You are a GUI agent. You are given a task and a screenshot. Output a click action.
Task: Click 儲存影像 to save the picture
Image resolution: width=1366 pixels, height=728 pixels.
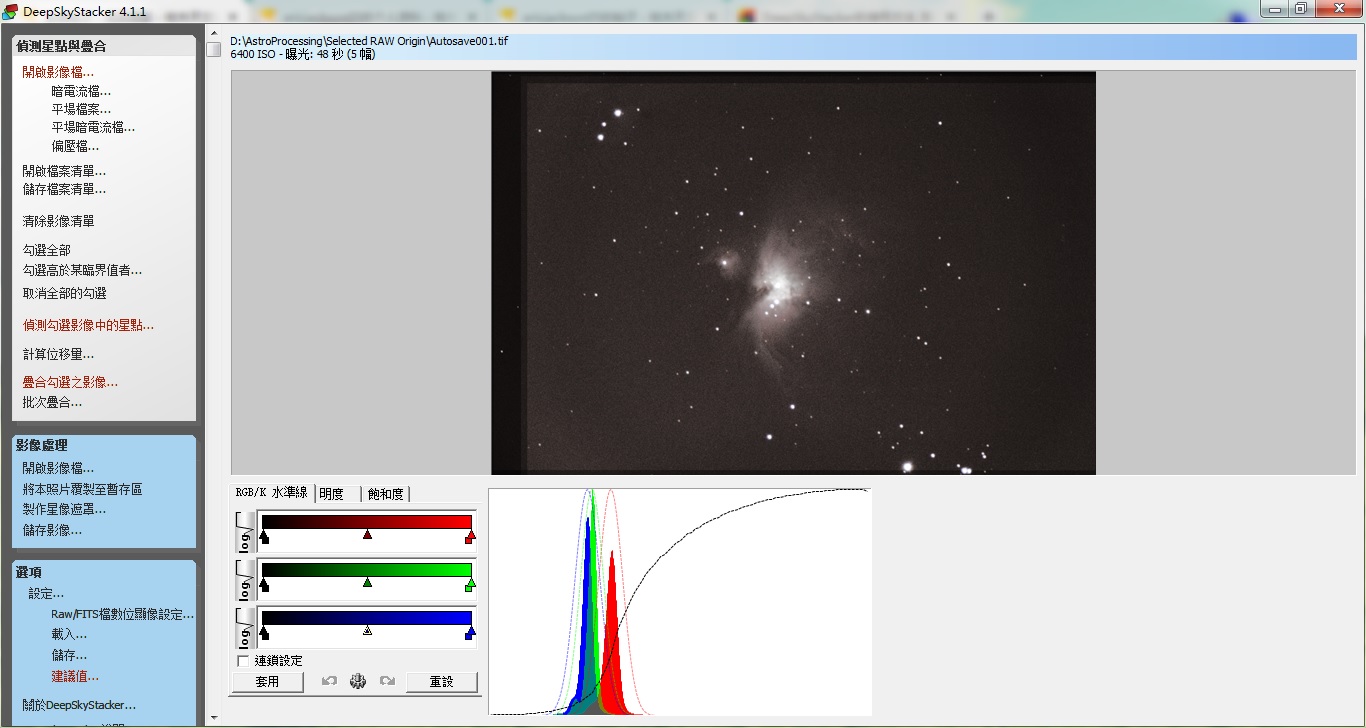pyautogui.click(x=52, y=530)
